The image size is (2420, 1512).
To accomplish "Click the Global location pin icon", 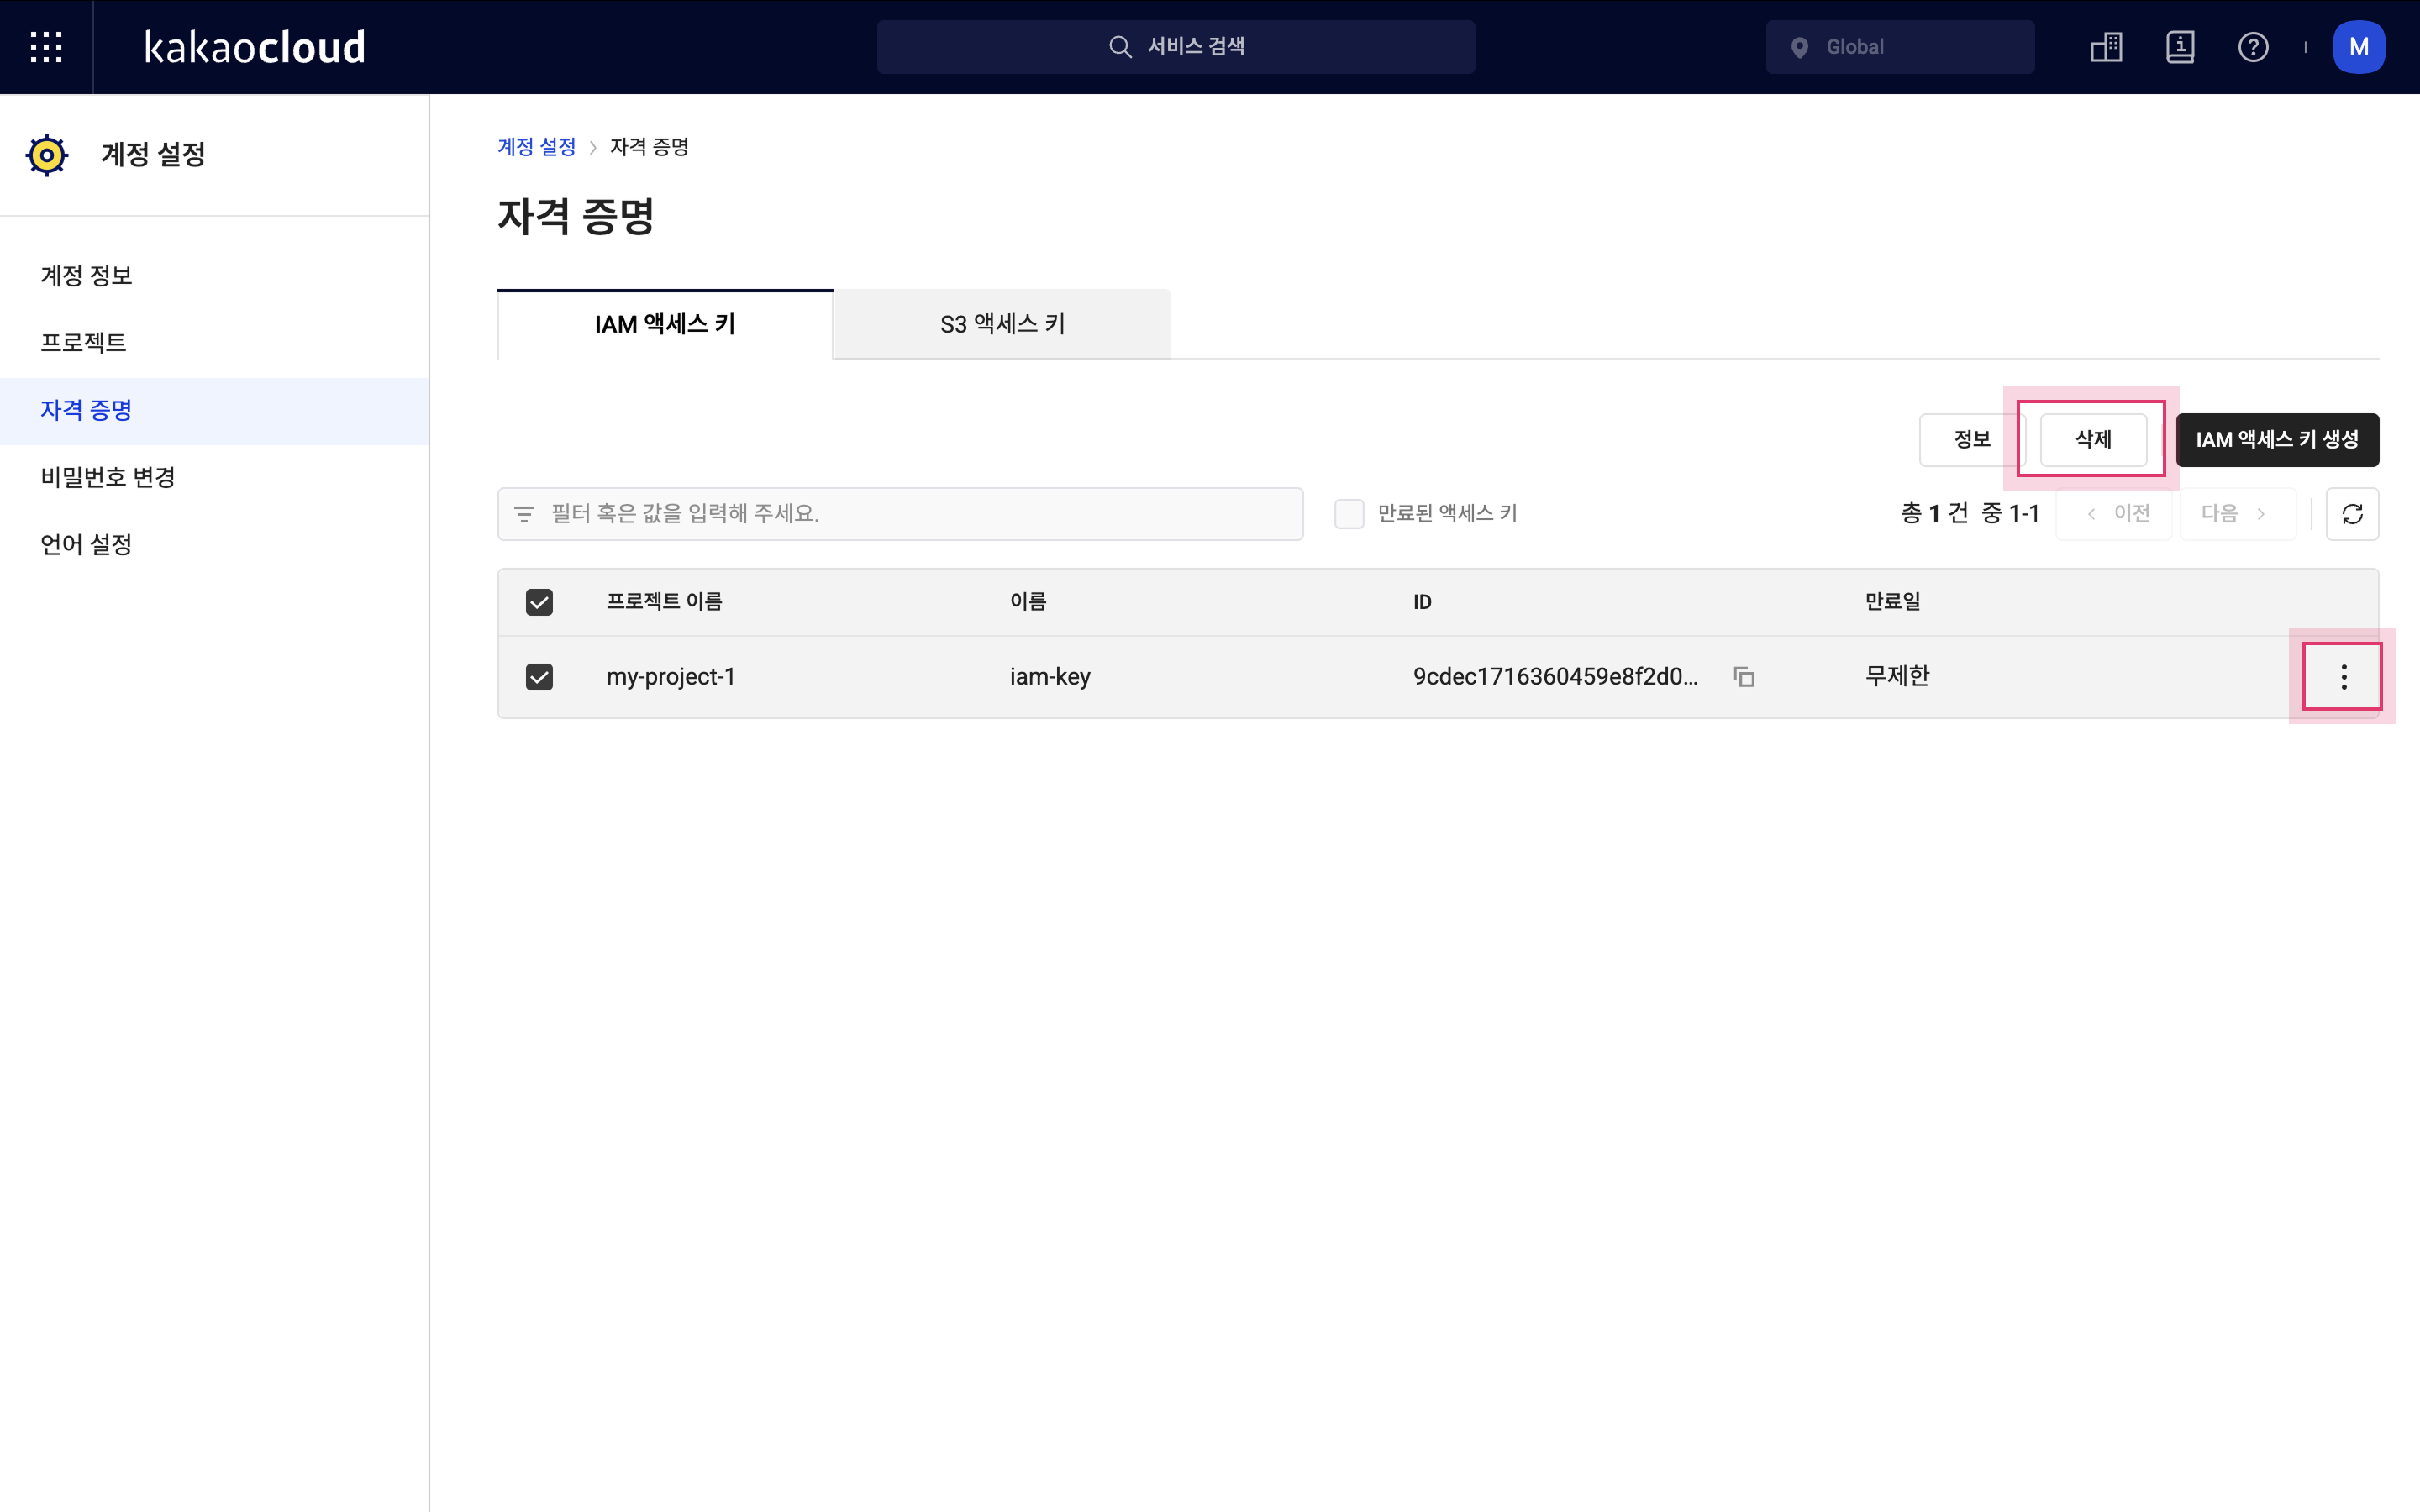I will (x=1799, y=47).
